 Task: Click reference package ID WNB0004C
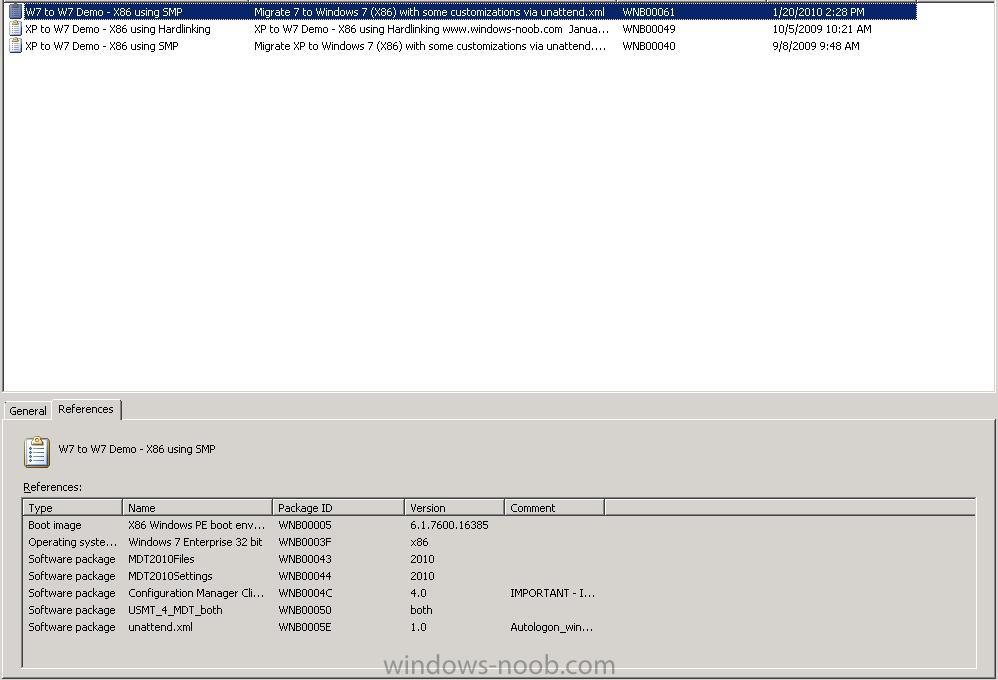[305, 593]
